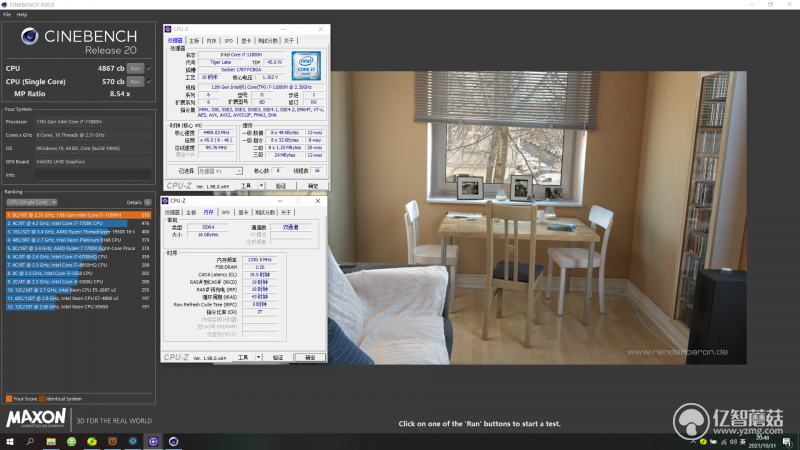Select ranking row 2 Core i7-7700K
The width and height of the screenshot is (800, 450).
tap(79, 223)
